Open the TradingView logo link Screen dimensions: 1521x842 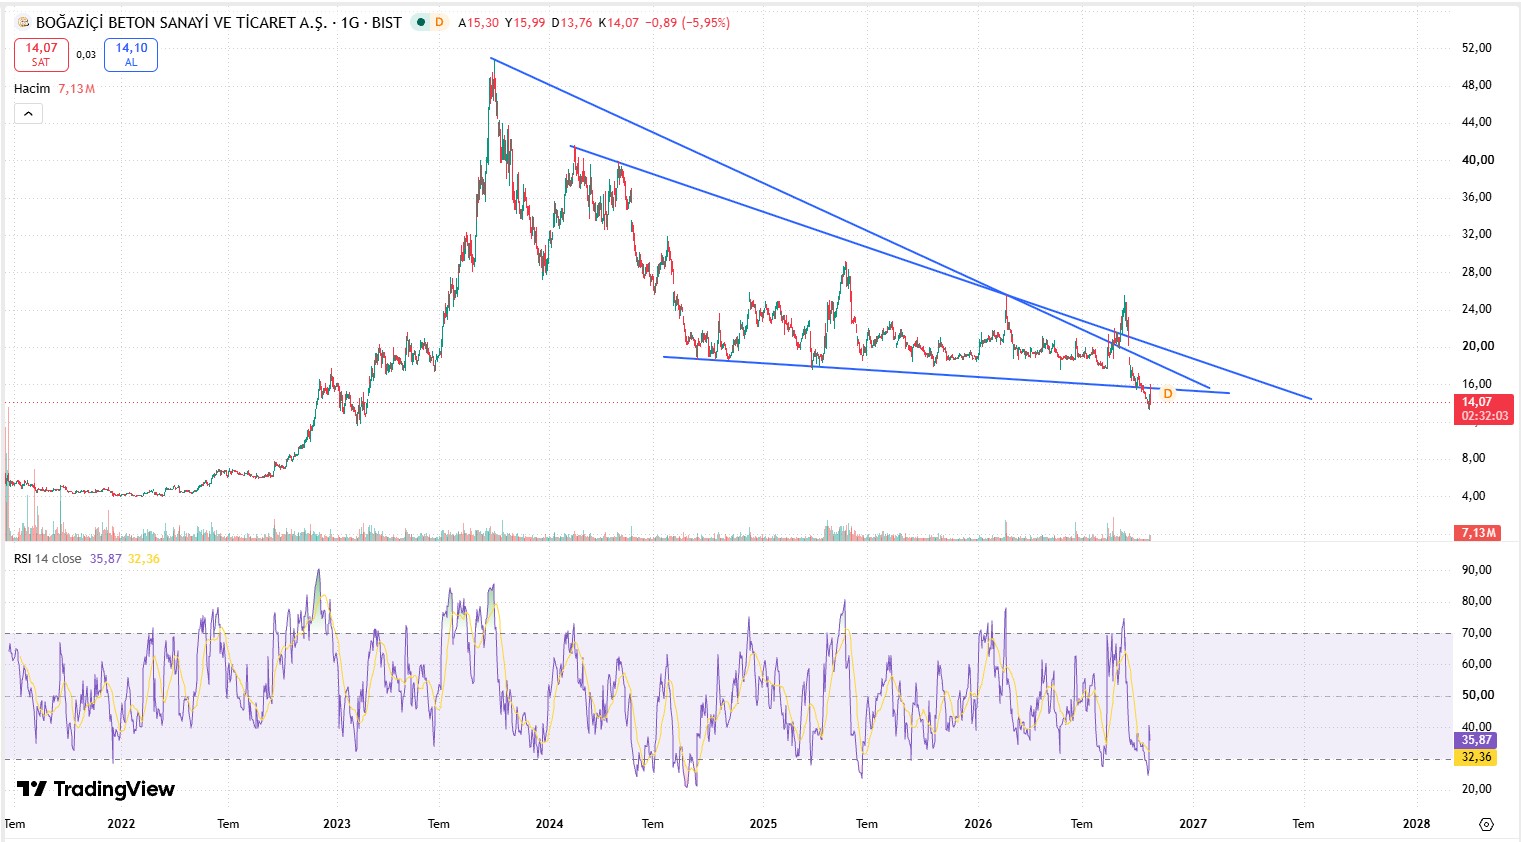[x=96, y=789]
